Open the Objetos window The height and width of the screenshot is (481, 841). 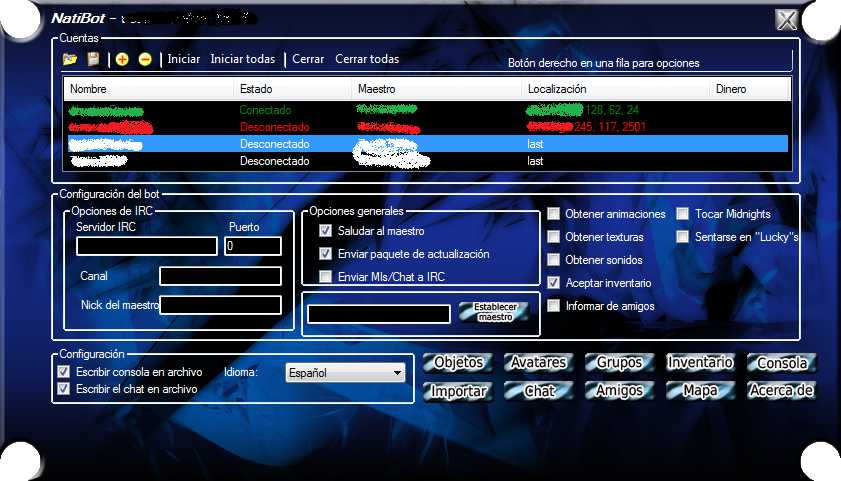point(458,363)
